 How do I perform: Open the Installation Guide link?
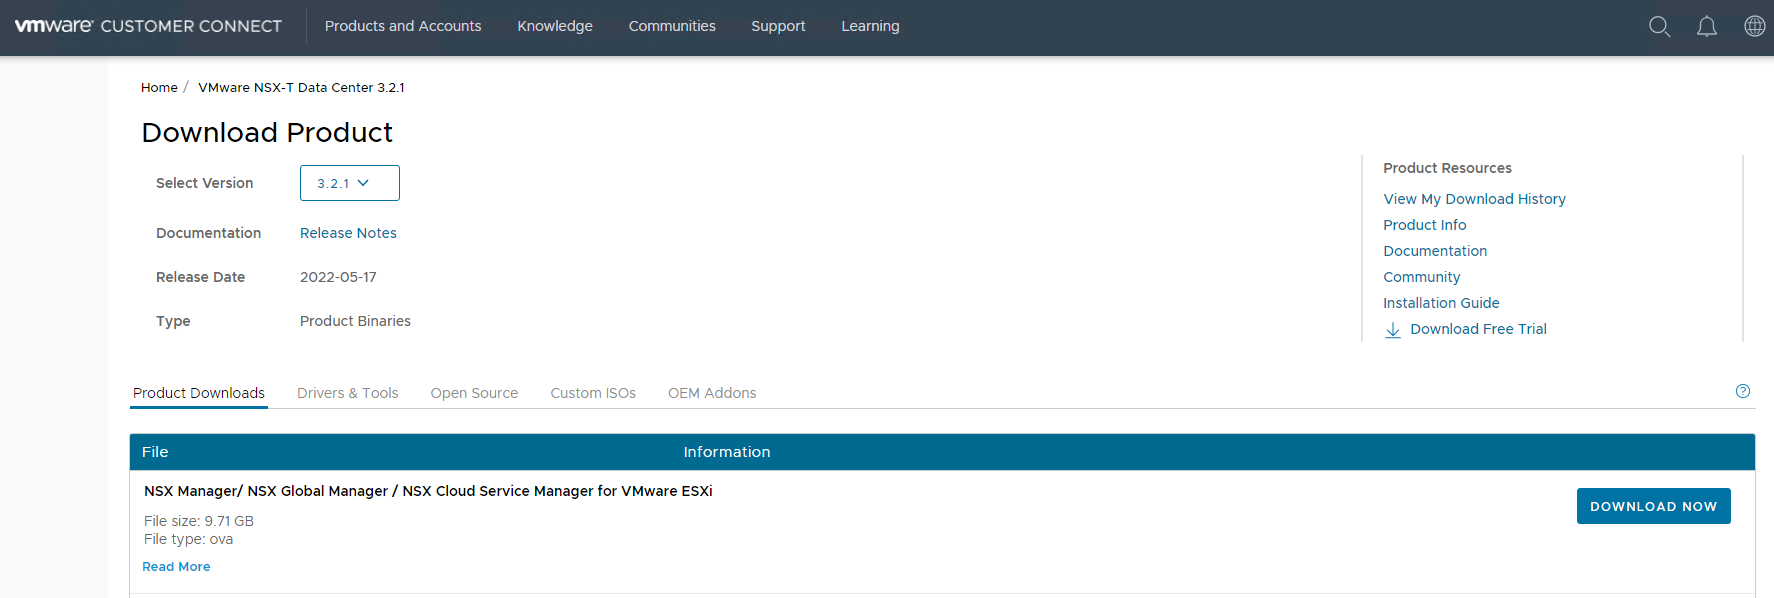(1441, 303)
